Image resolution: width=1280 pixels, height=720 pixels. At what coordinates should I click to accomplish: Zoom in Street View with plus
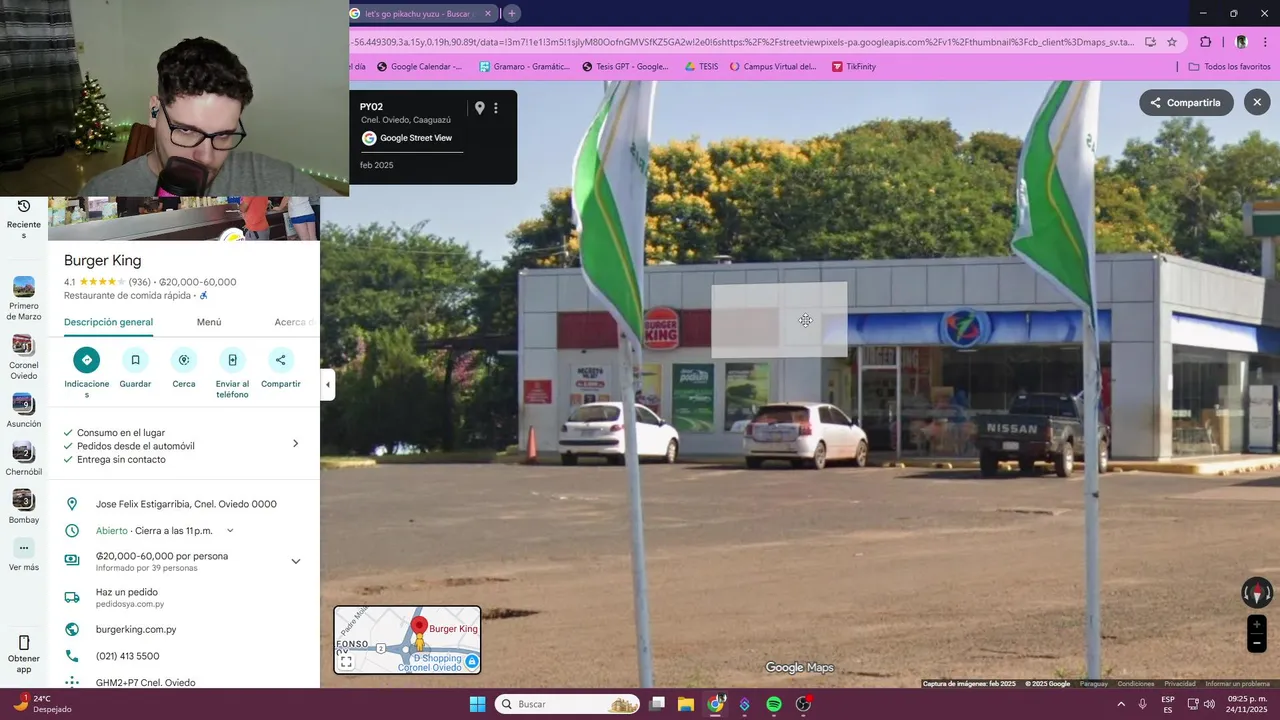(1257, 625)
